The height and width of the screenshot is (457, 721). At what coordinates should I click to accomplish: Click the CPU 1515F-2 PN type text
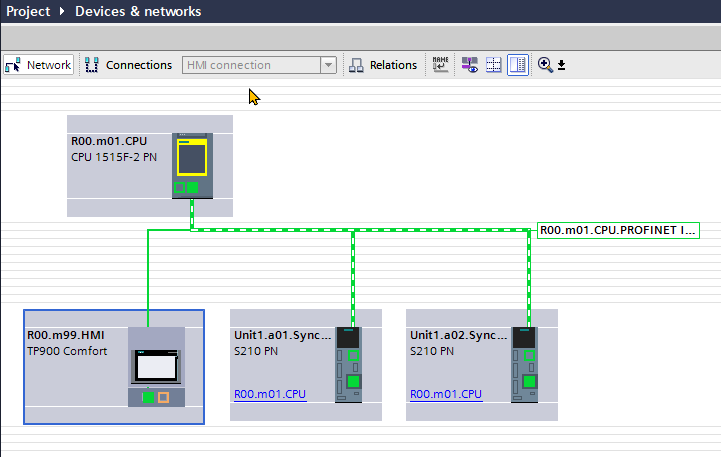[114, 157]
